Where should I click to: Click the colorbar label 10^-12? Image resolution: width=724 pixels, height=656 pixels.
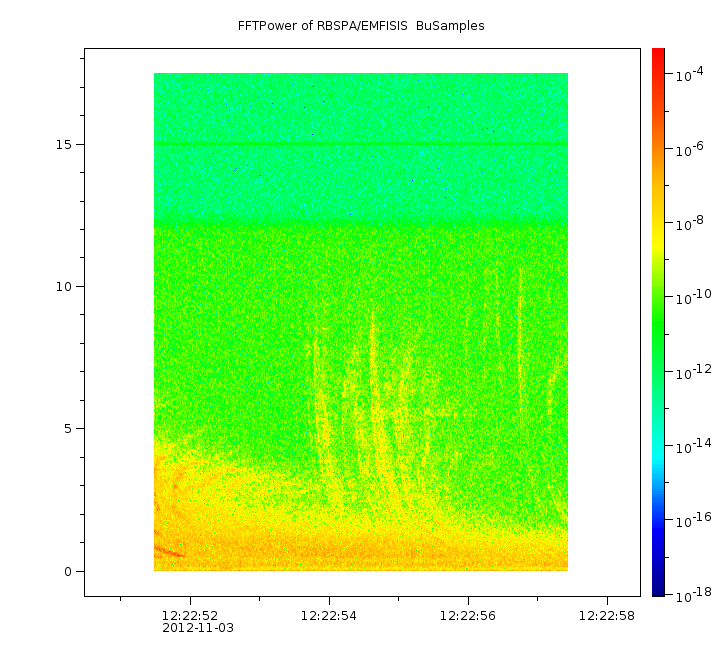pyautogui.click(x=694, y=372)
